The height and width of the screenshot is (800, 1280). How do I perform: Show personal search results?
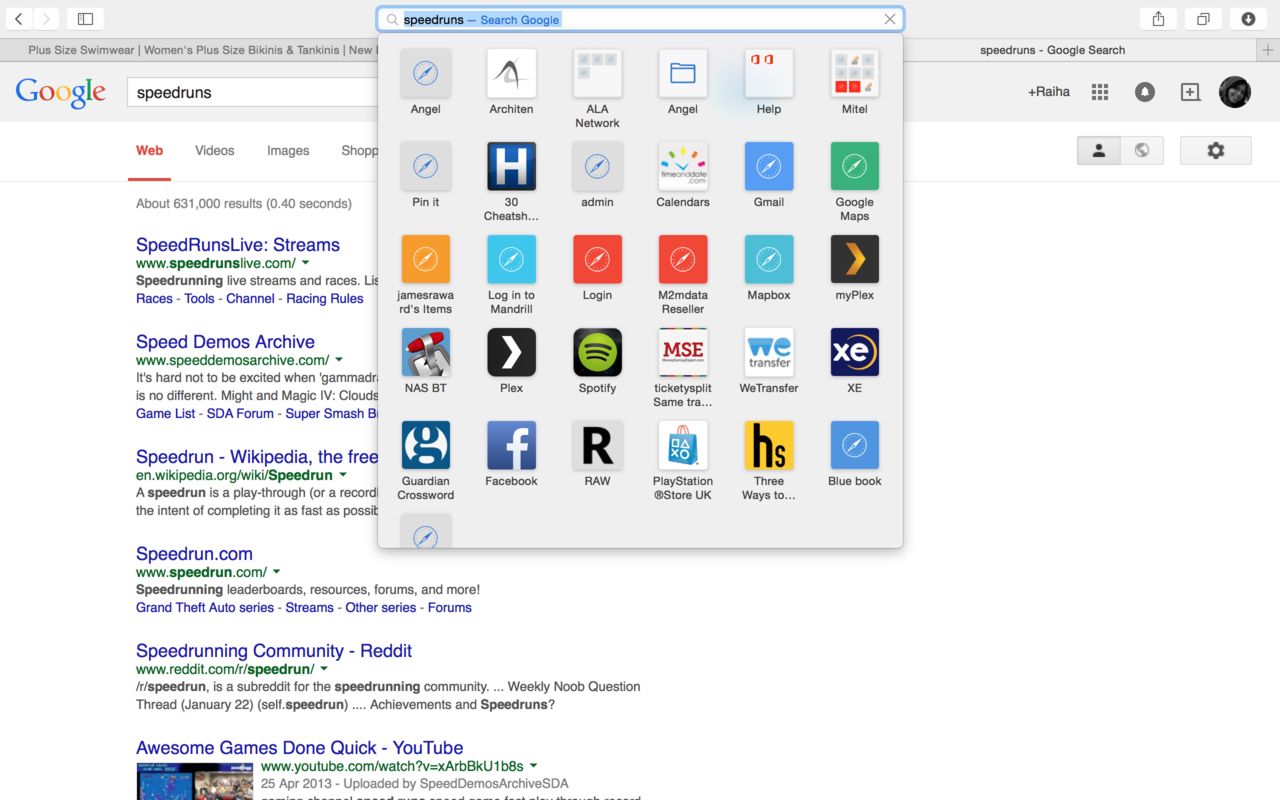(x=1098, y=151)
